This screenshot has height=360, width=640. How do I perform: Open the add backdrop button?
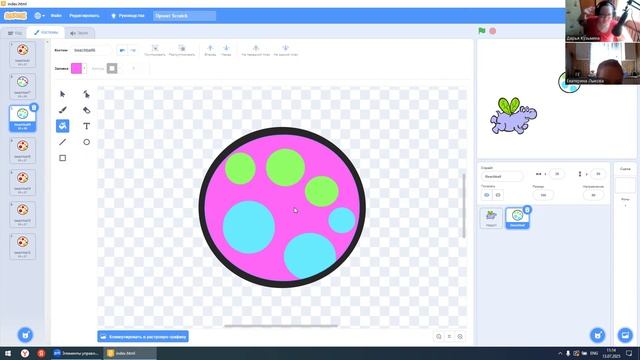[625, 335]
